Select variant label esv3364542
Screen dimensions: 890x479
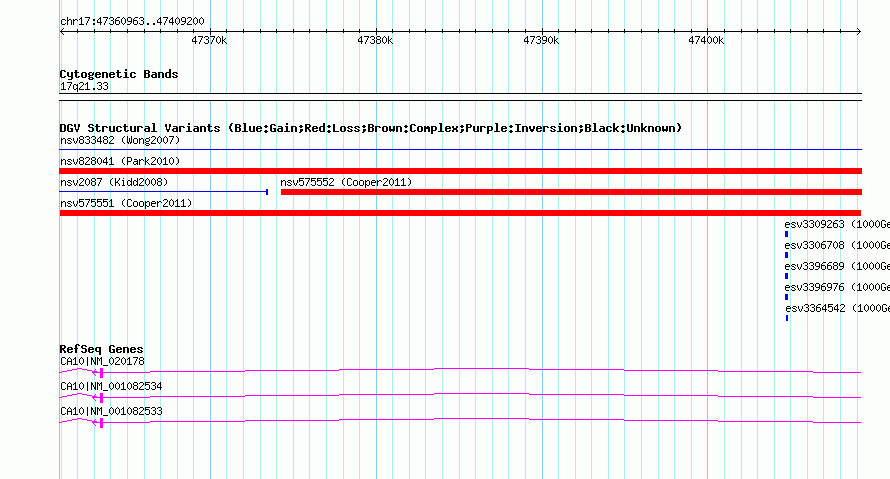click(815, 308)
